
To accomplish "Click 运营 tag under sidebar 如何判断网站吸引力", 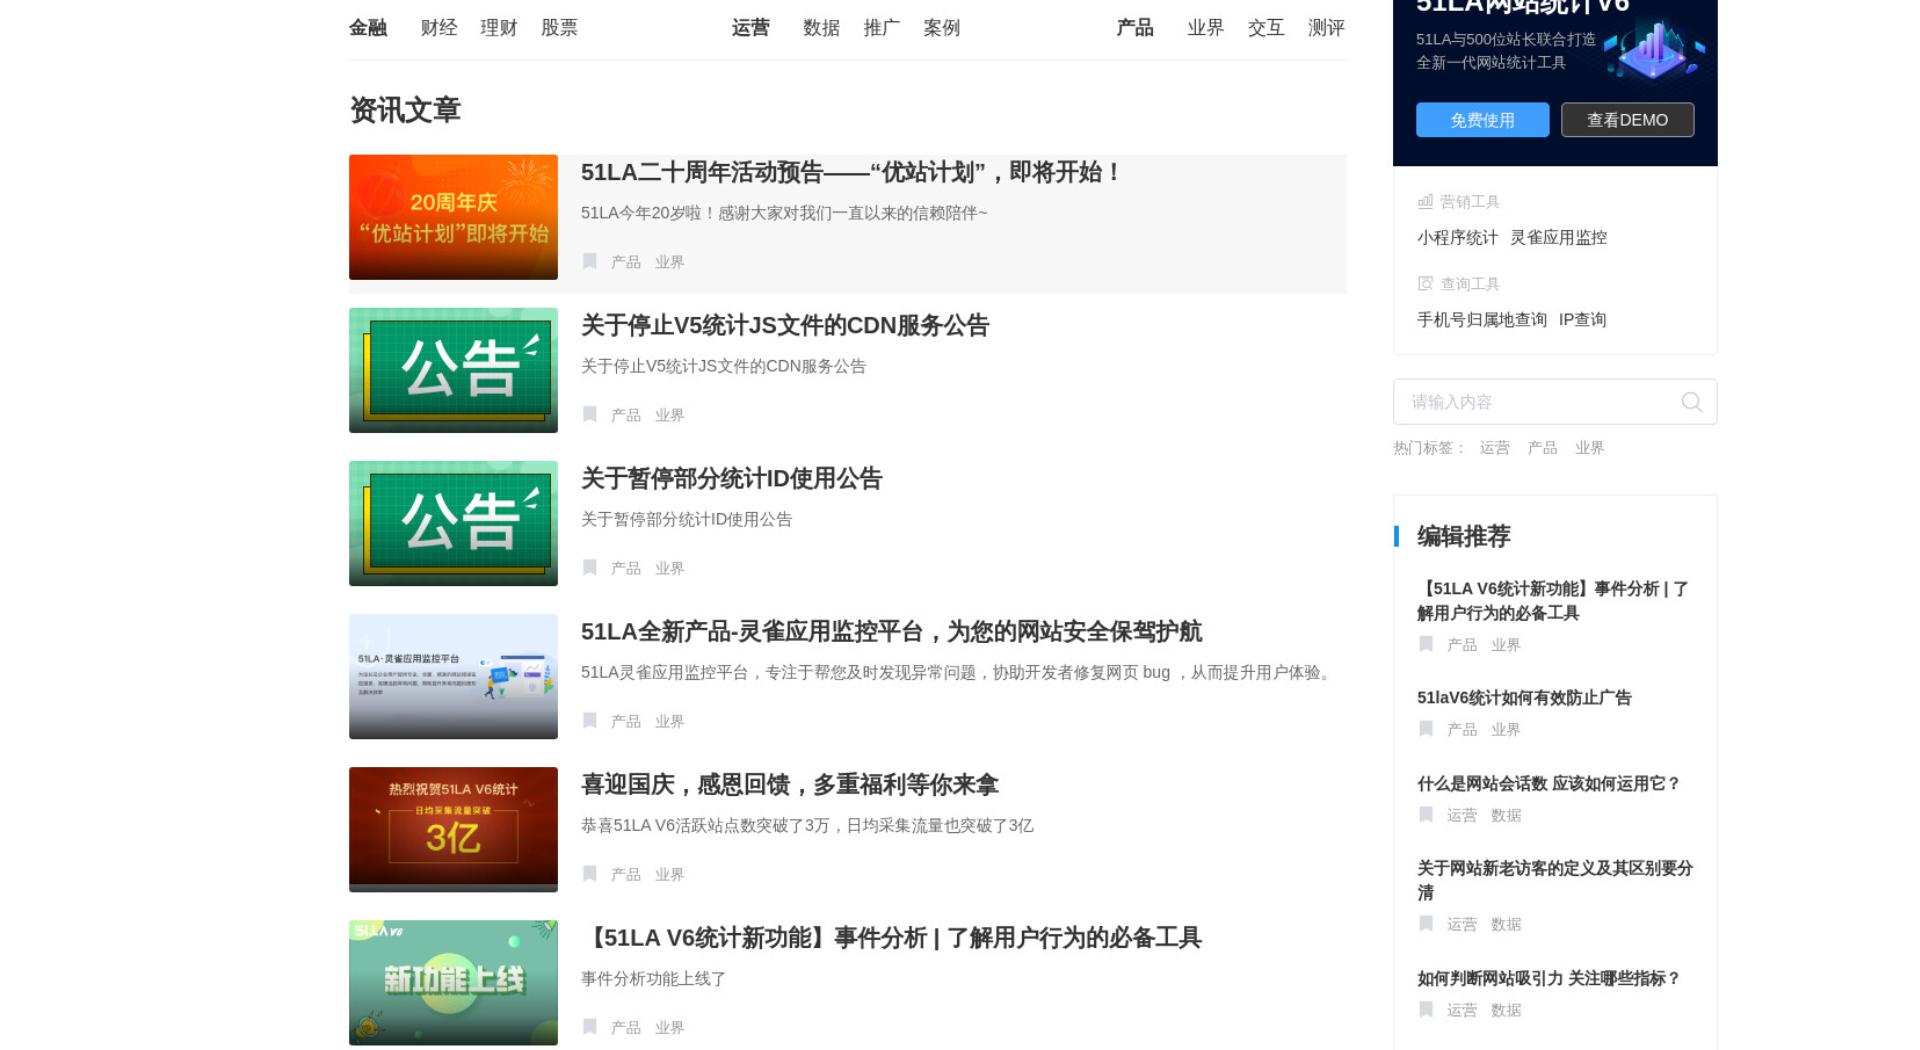I will click(x=1462, y=1010).
